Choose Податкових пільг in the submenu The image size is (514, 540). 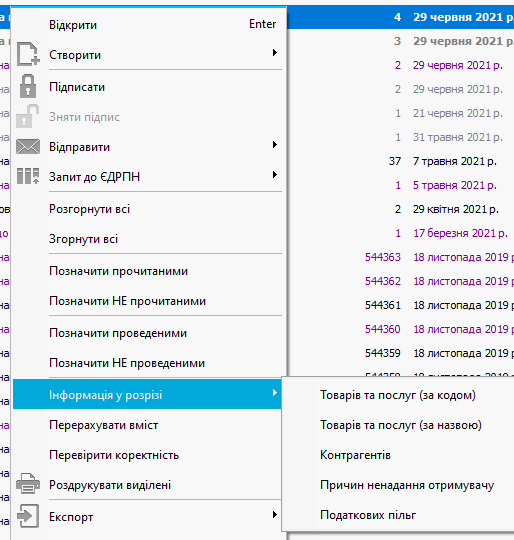[399, 515]
